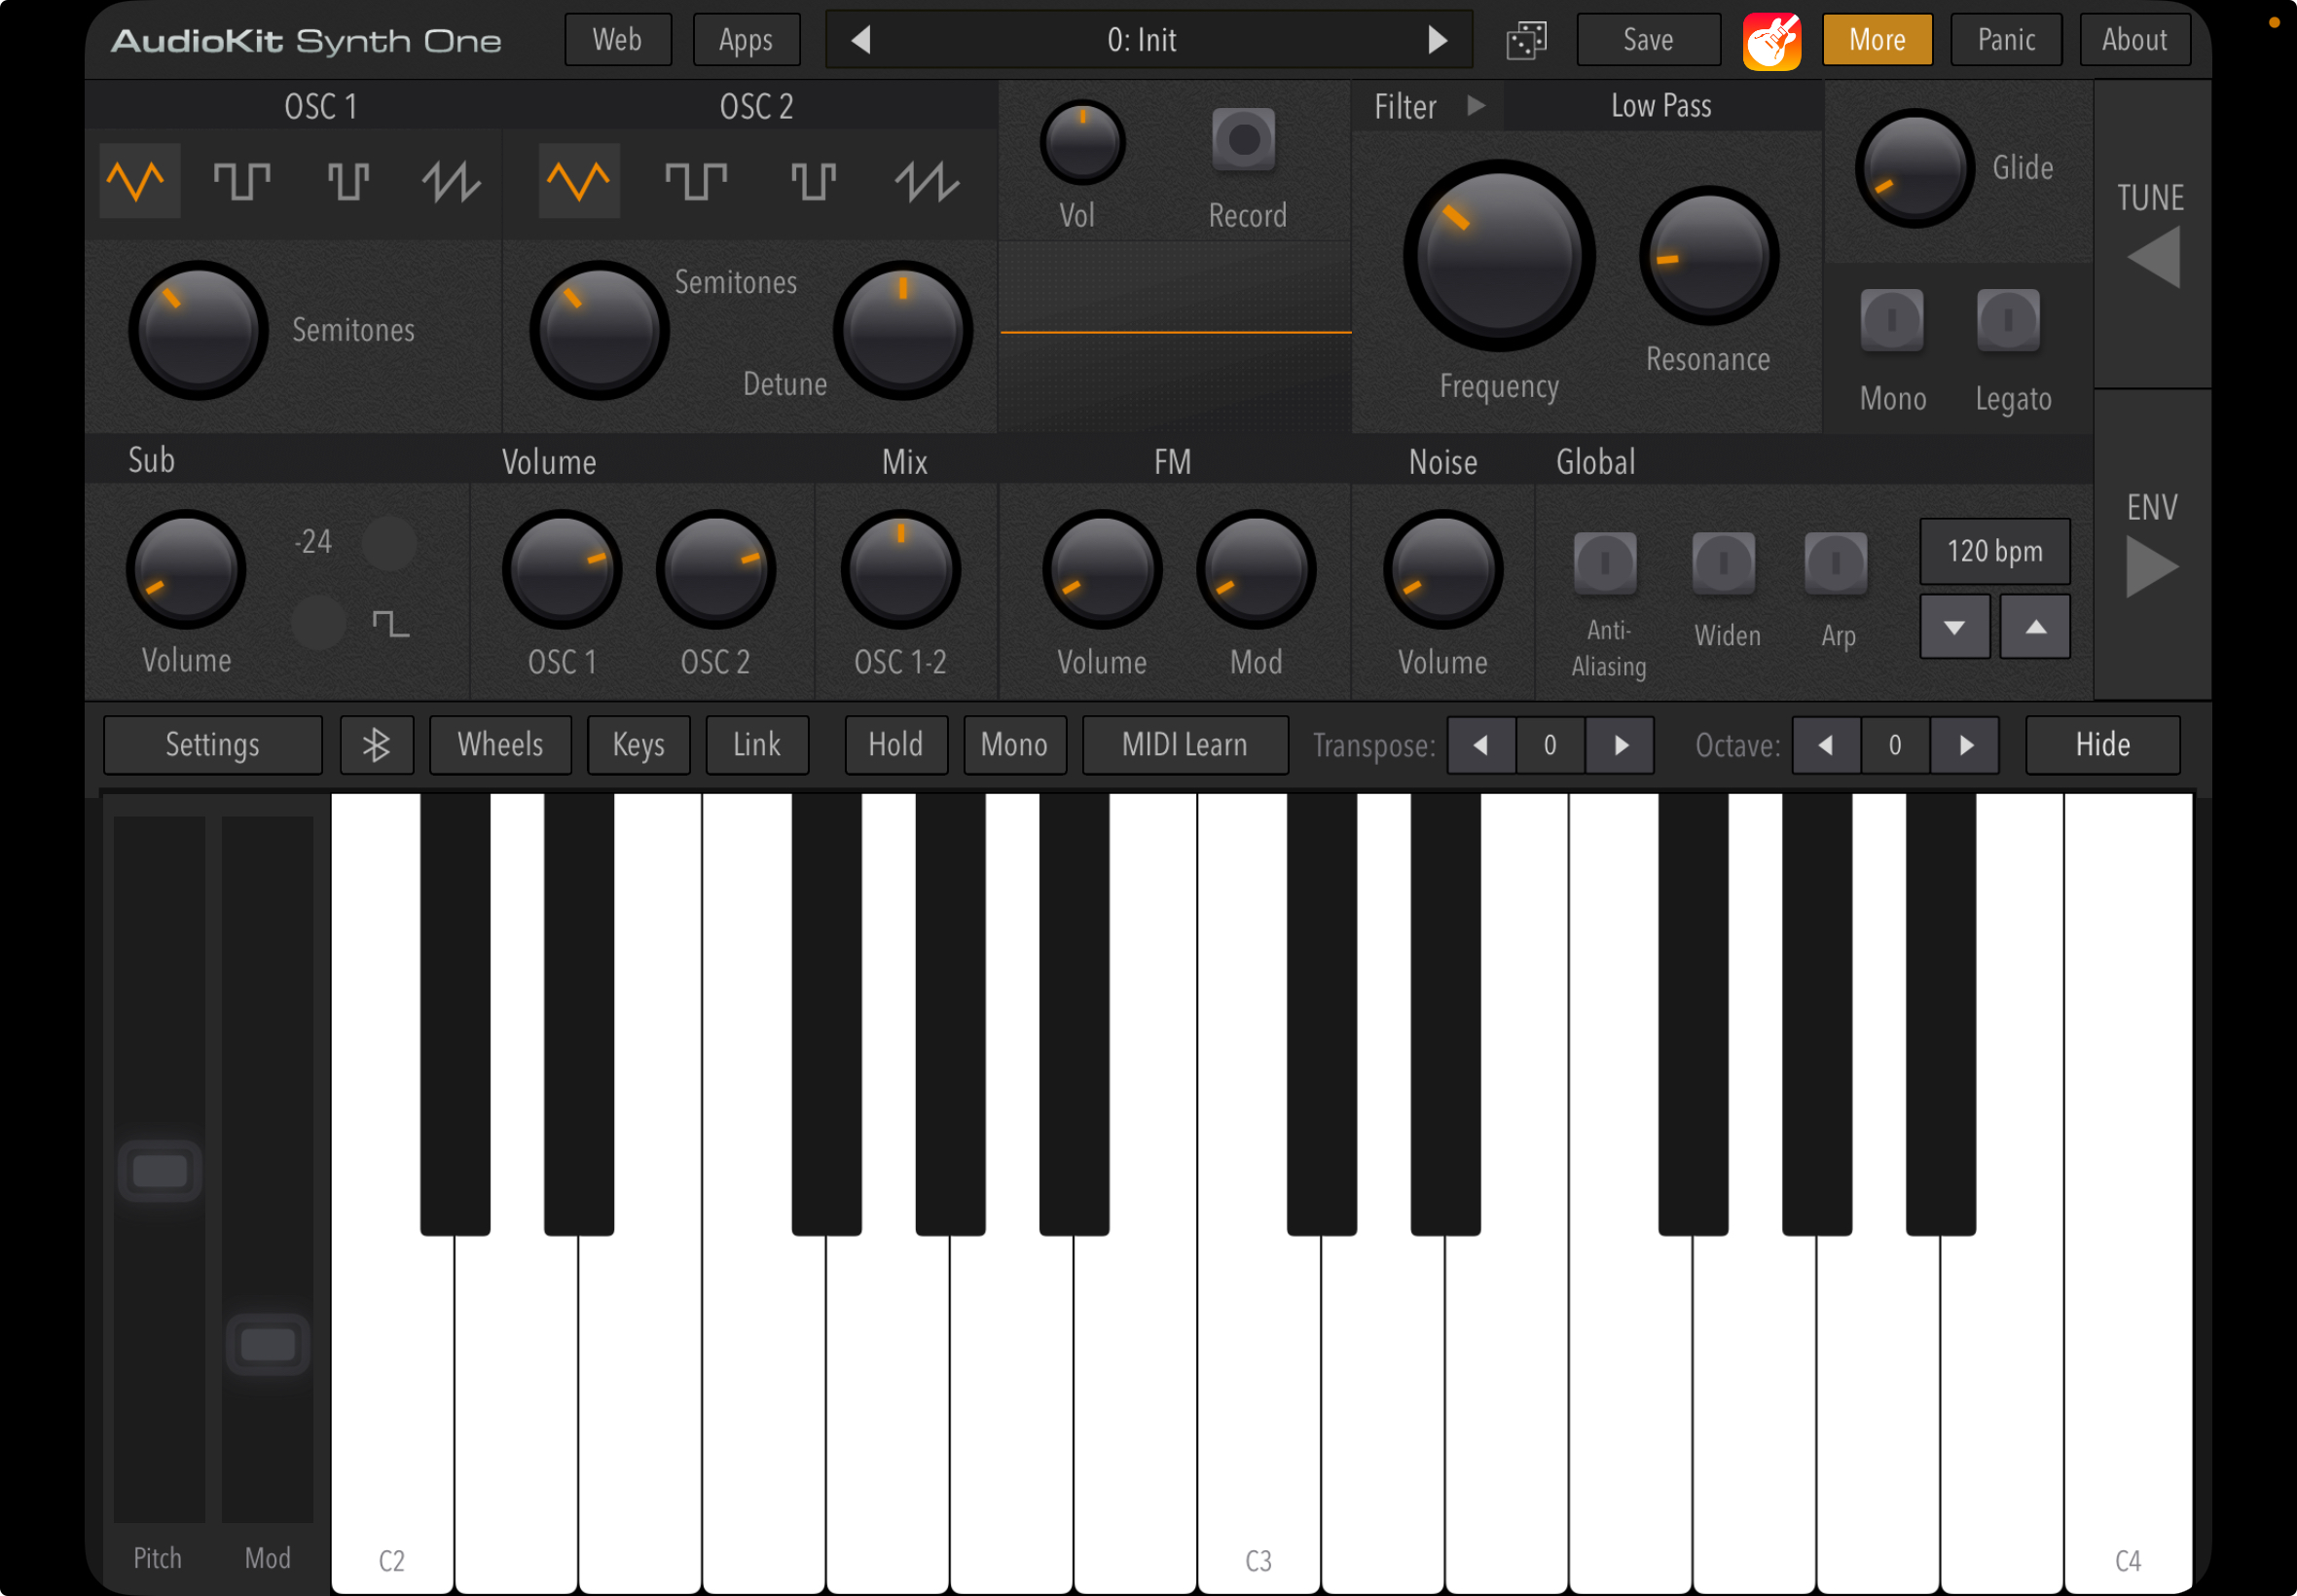The height and width of the screenshot is (1596, 2297).
Task: Toggle Anti-Aliasing switch
Action: [1605, 564]
